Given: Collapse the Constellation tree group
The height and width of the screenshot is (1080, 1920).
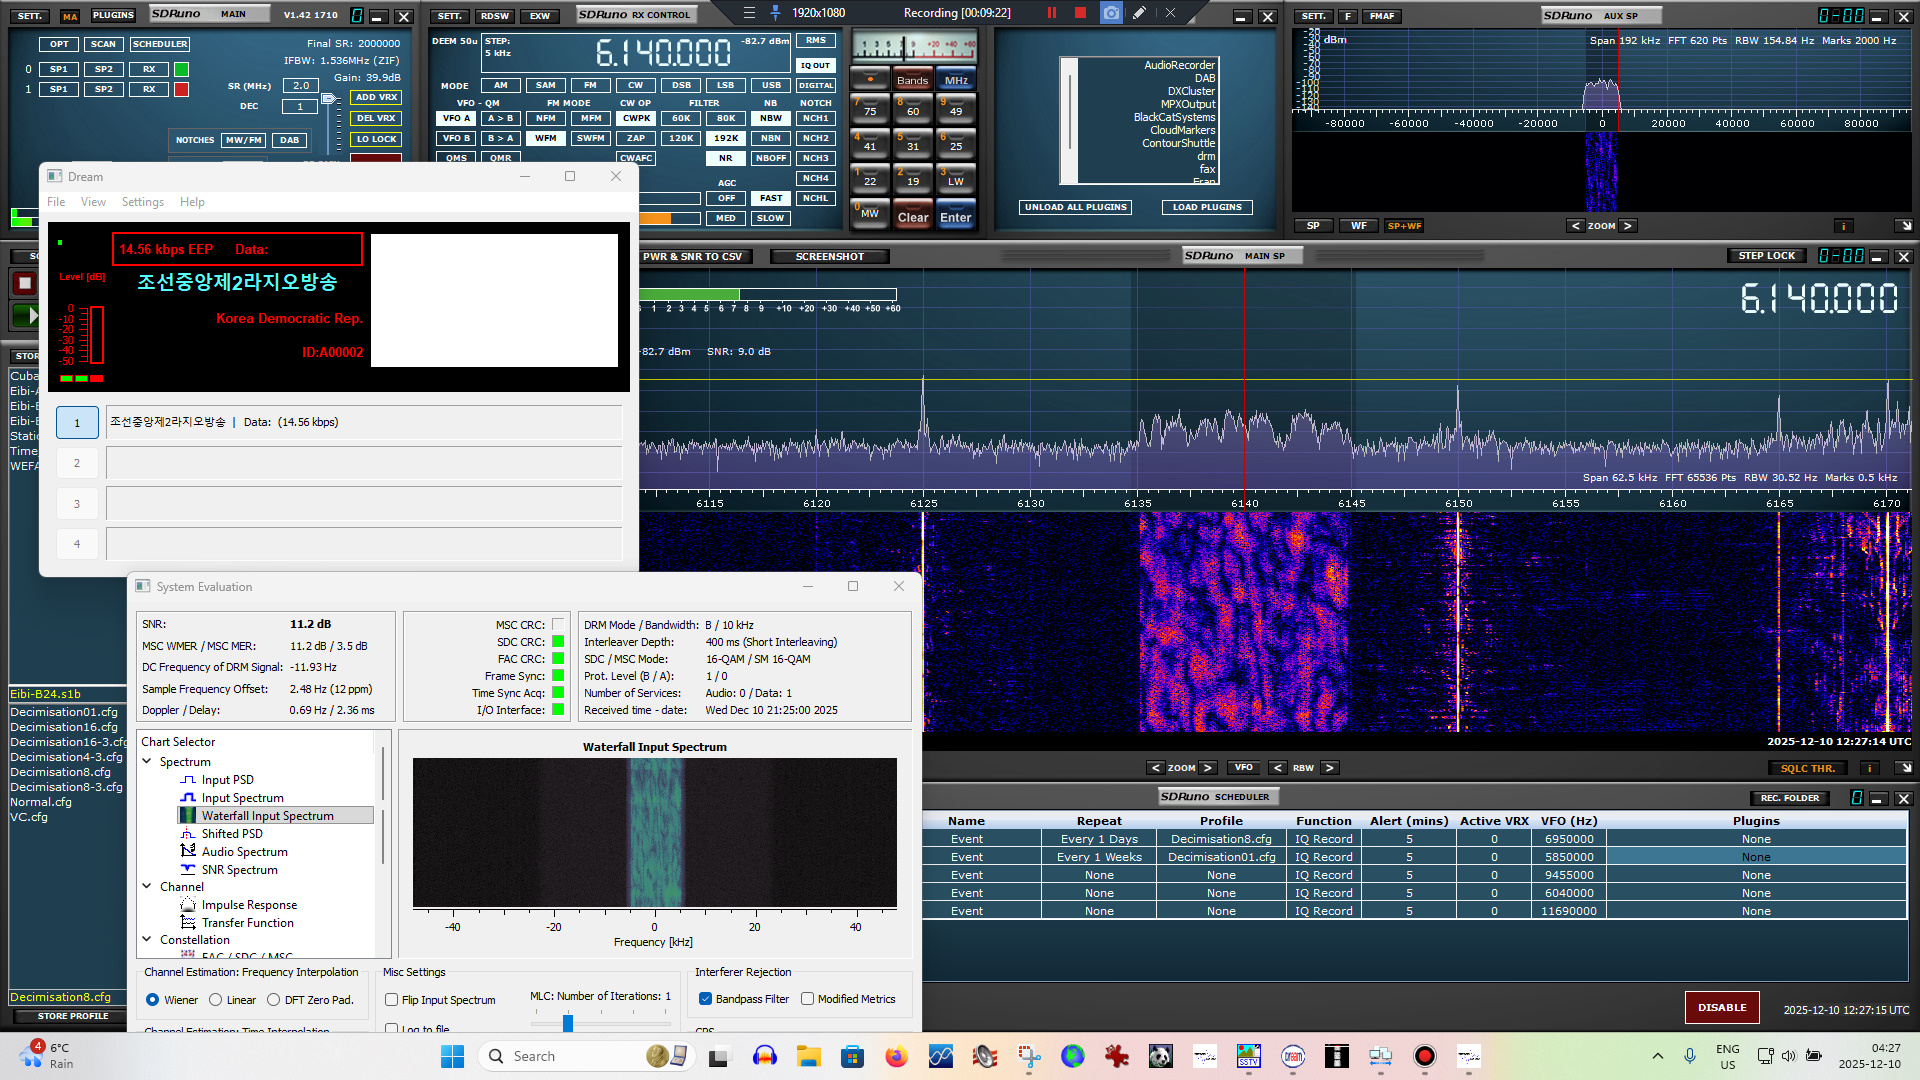Looking at the screenshot, I should [x=147, y=940].
